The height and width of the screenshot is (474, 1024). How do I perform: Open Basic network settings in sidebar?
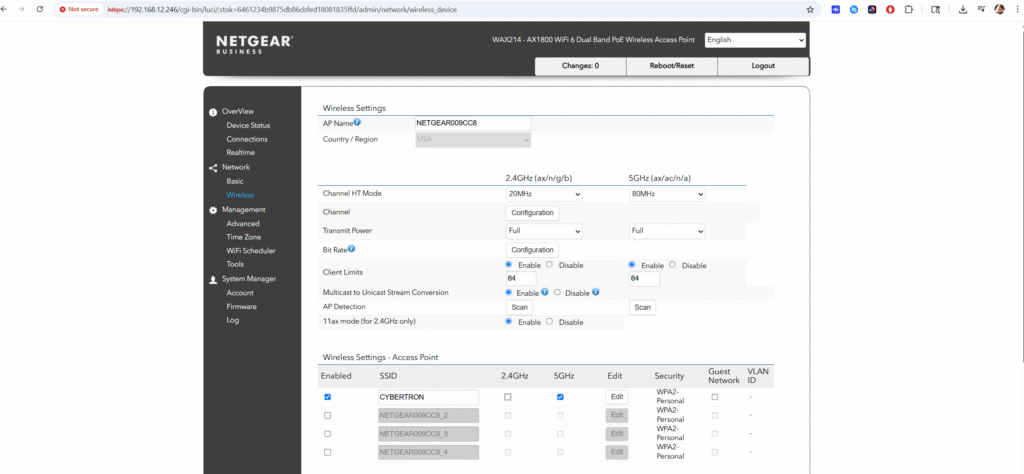tap(234, 181)
